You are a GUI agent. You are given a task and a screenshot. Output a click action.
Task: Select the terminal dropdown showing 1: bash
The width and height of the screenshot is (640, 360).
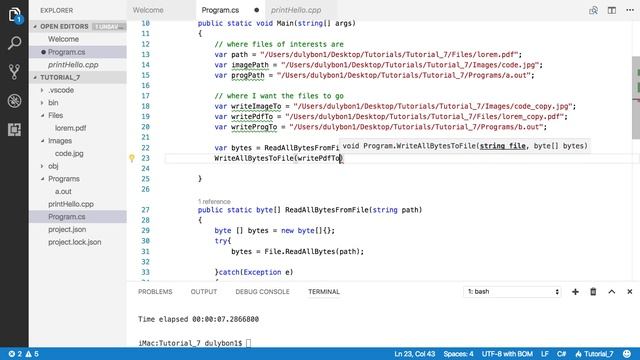coord(512,291)
